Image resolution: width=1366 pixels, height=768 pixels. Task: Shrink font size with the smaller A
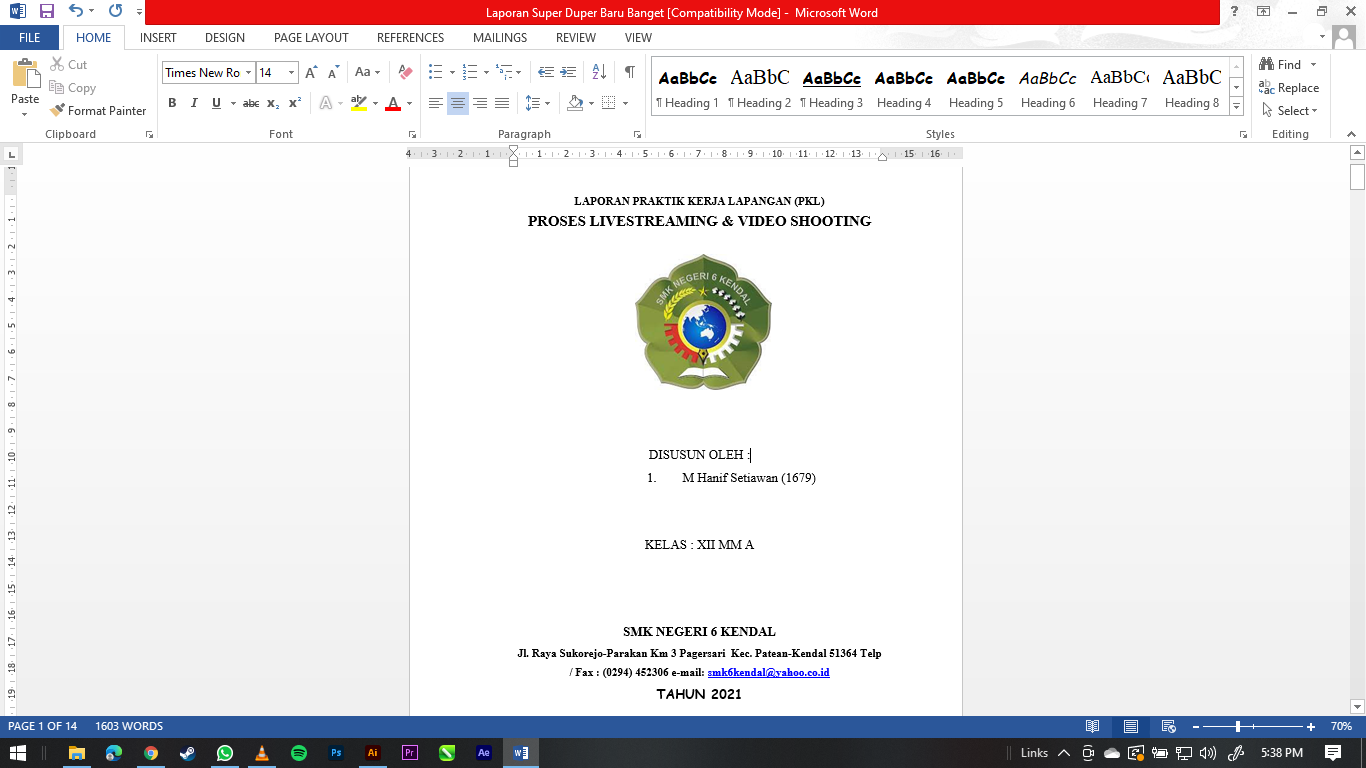pyautogui.click(x=333, y=73)
